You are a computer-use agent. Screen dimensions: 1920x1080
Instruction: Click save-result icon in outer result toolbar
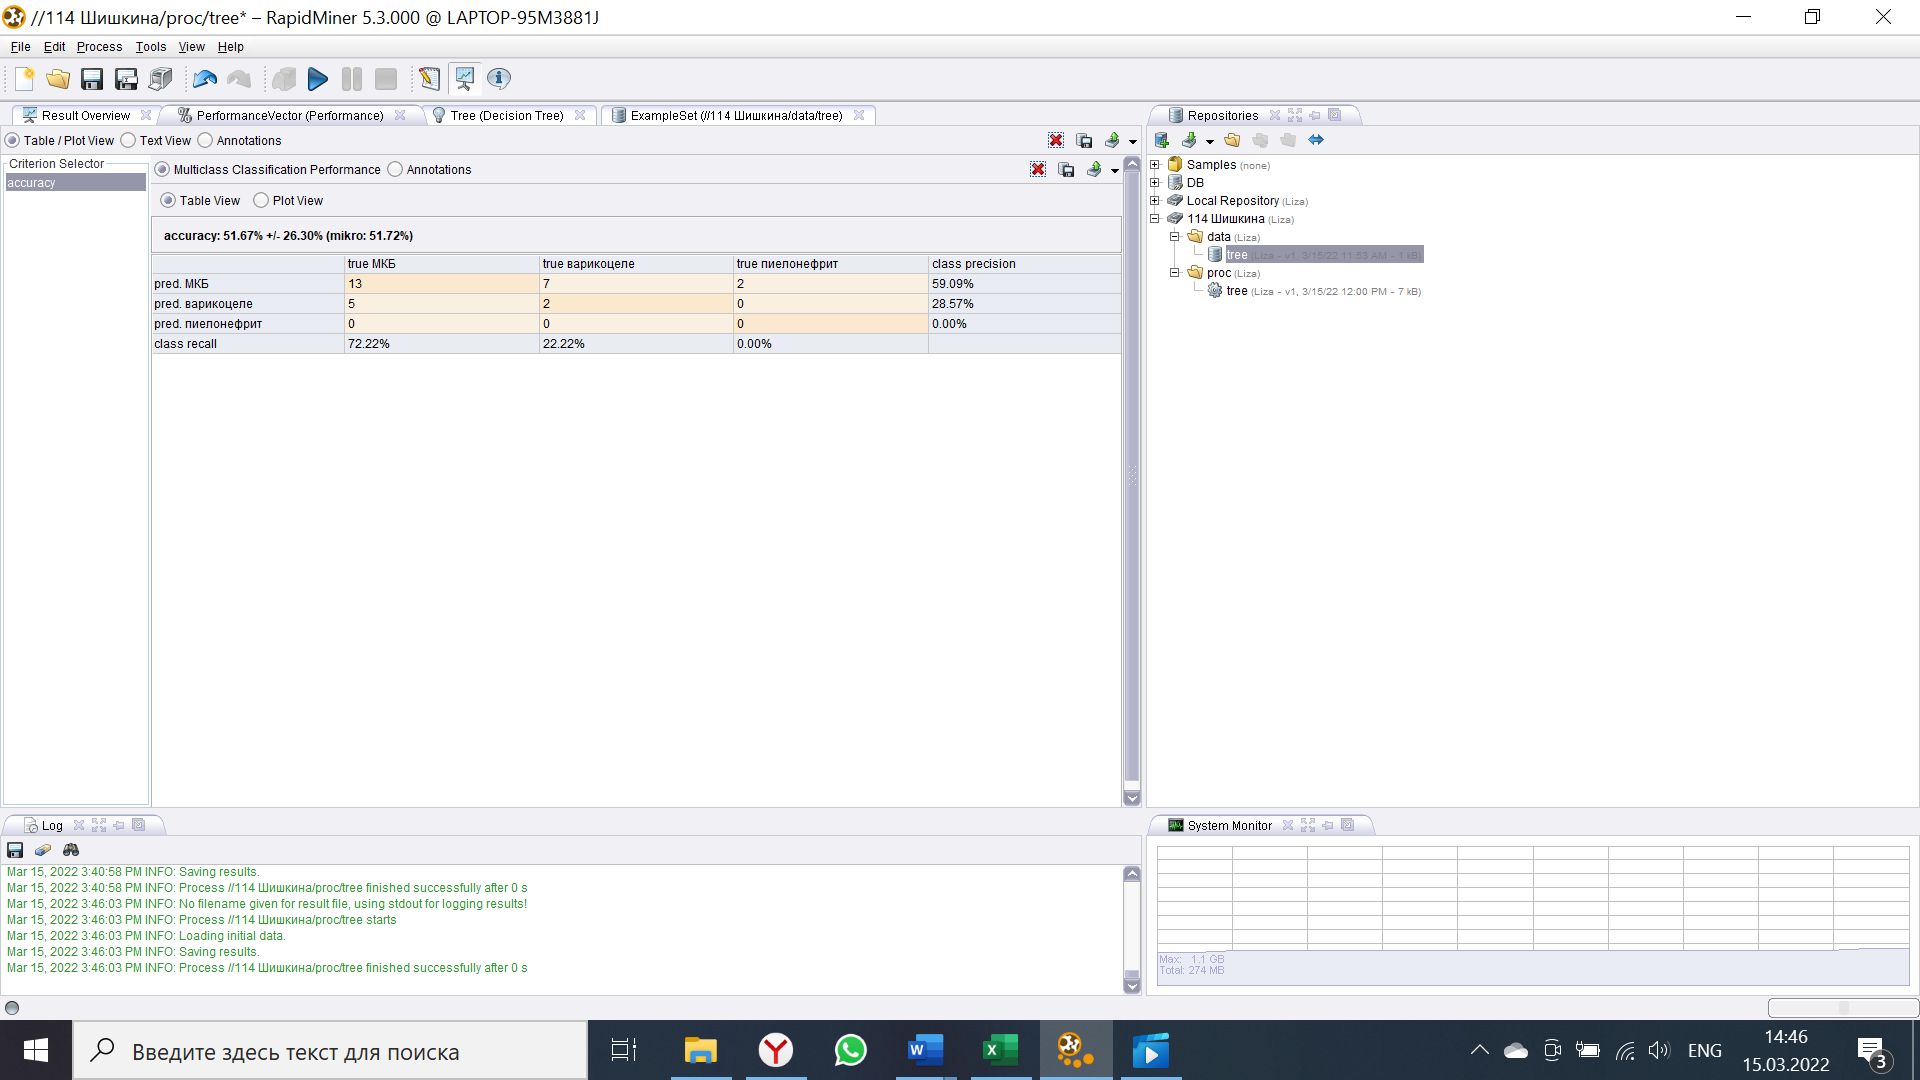point(1084,141)
